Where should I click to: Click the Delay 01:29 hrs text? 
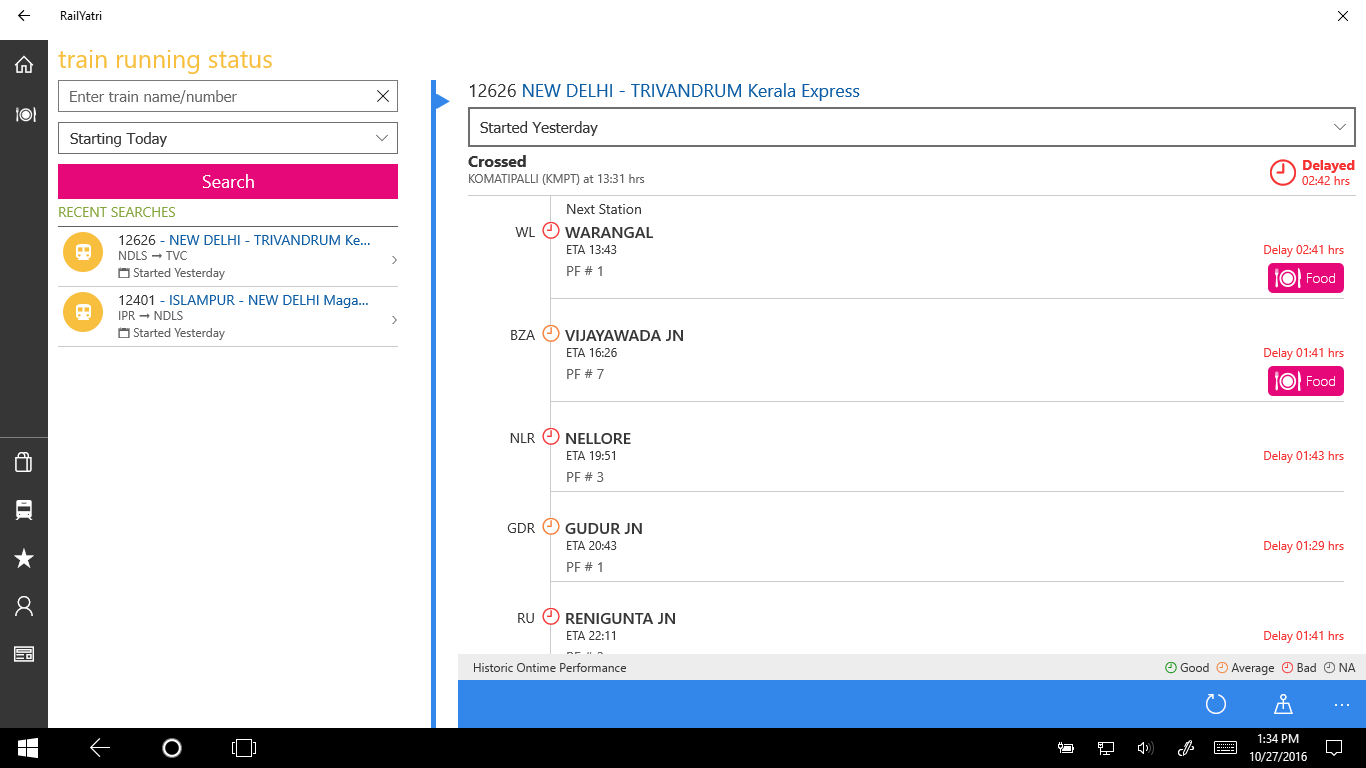1303,546
